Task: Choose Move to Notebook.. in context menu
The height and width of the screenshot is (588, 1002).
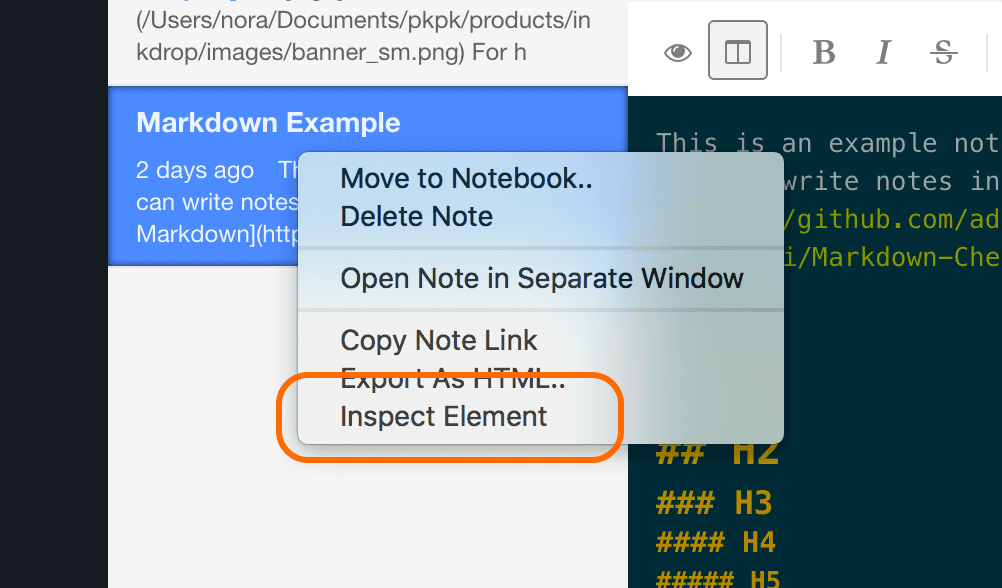Action: pos(466,179)
